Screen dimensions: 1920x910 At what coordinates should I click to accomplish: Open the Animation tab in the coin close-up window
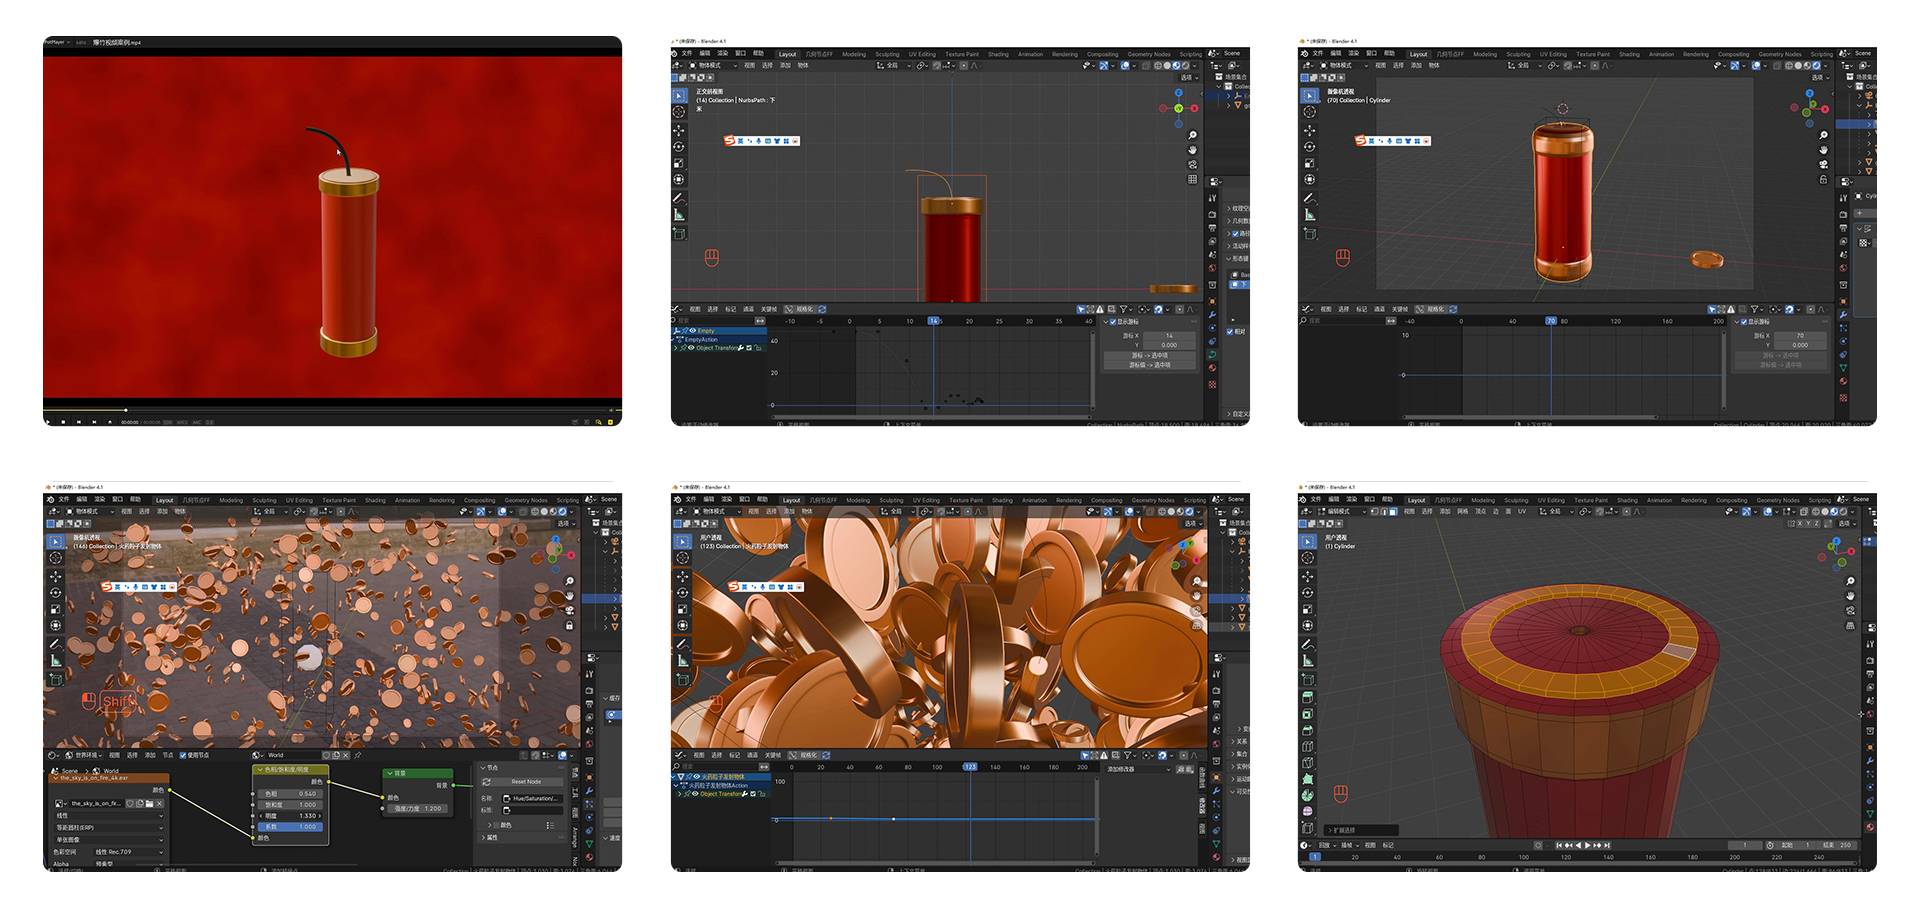pos(1034,500)
